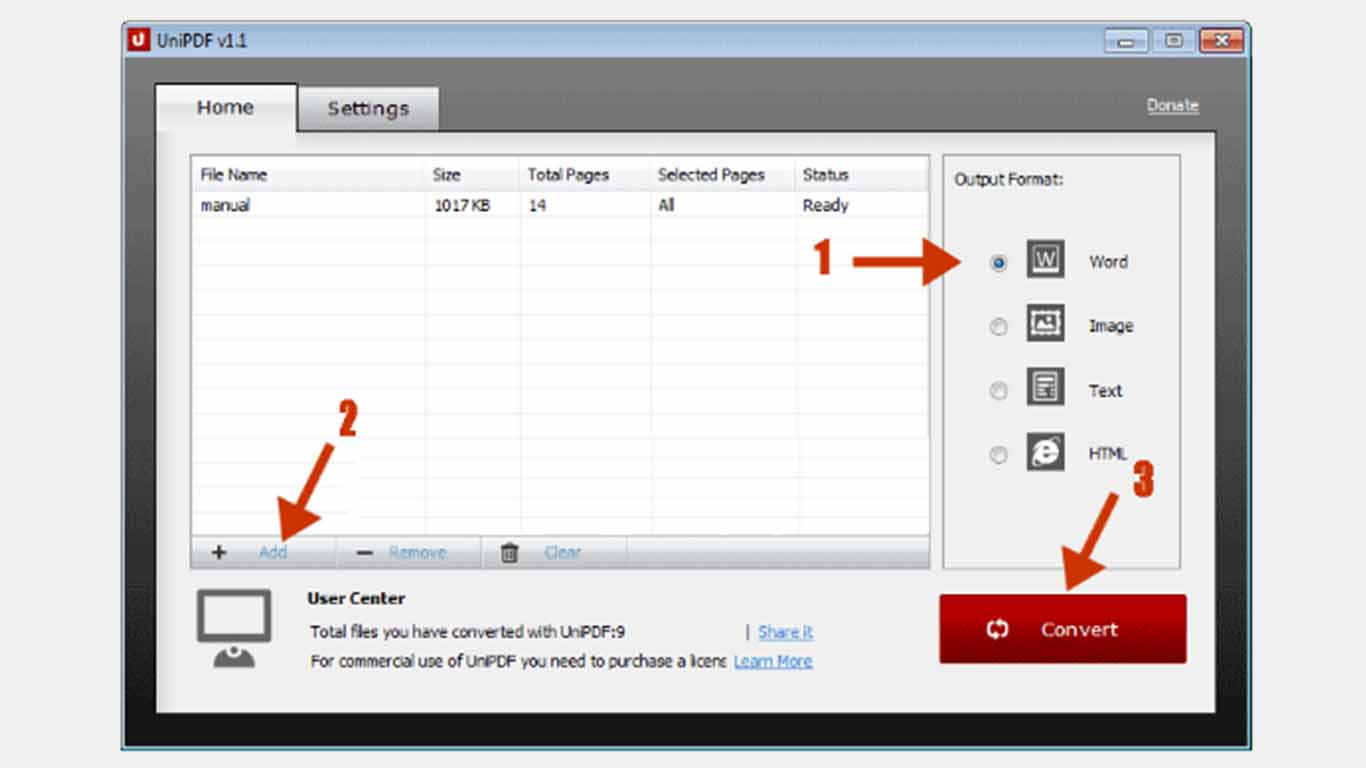Click the Clear label in the file toolbar
The image size is (1366, 768).
562,552
